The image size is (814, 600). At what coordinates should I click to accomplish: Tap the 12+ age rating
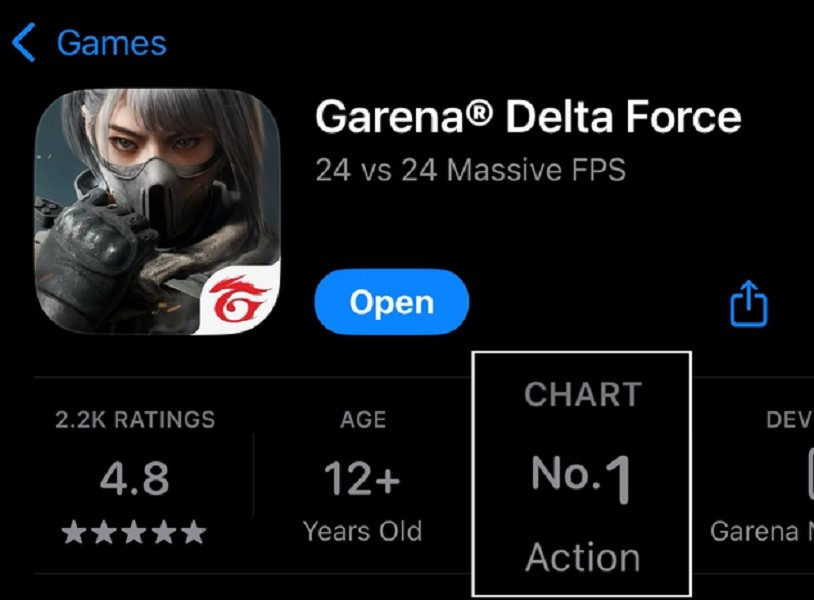(x=362, y=478)
